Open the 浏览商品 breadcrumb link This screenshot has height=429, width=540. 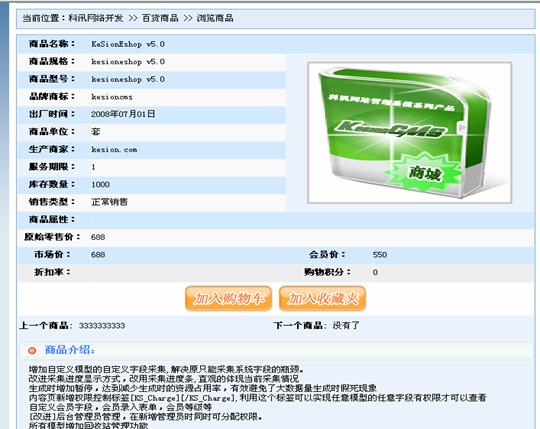click(215, 18)
